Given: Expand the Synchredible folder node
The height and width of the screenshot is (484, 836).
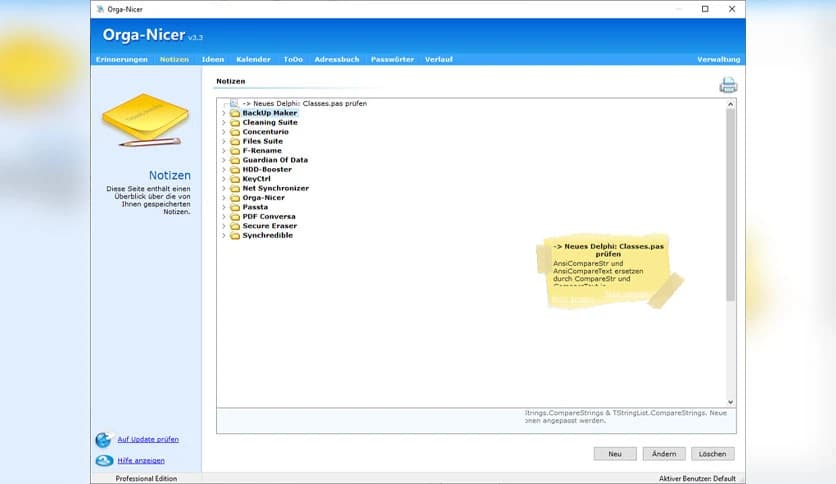Looking at the screenshot, I should 224,236.
